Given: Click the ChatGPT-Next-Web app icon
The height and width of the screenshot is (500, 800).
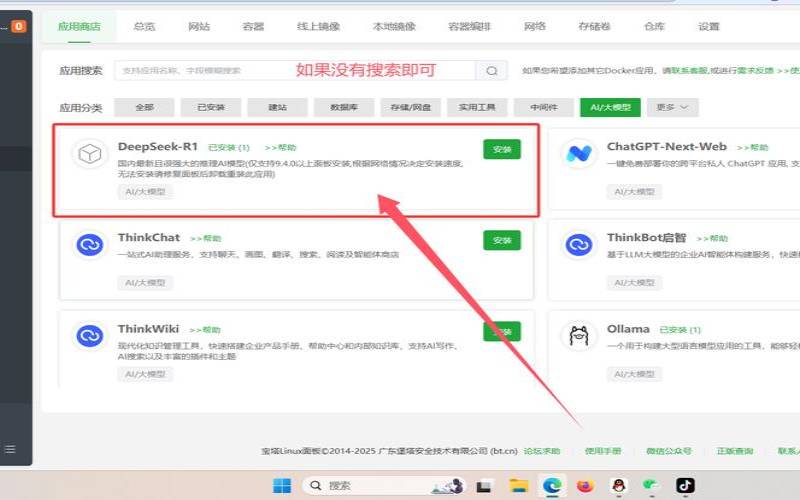Looking at the screenshot, I should (578, 154).
